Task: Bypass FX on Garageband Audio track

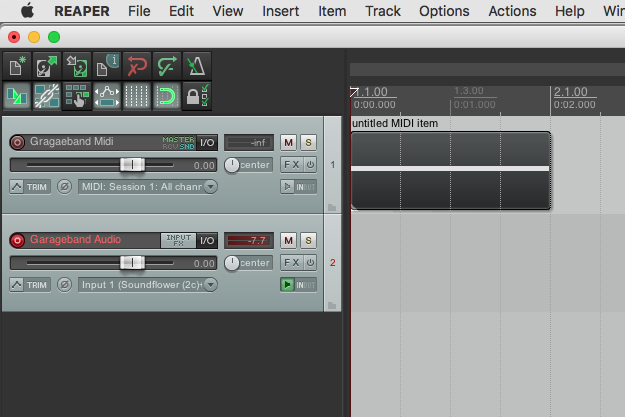Action: pos(310,263)
